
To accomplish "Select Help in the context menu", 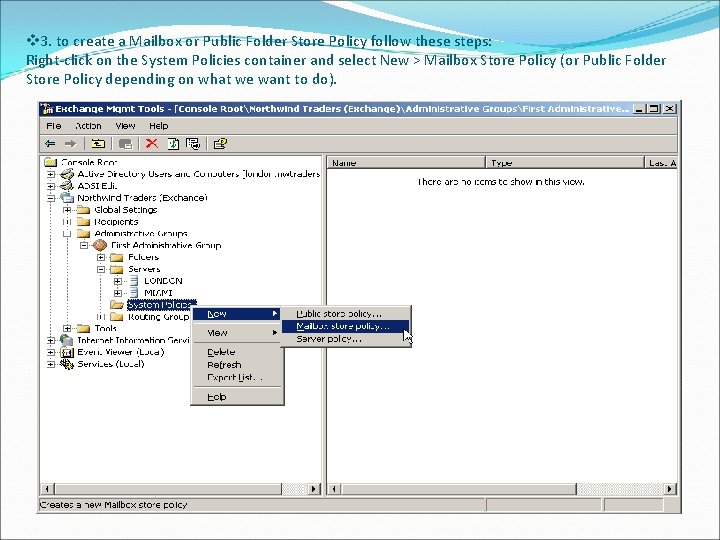I will click(x=237, y=397).
